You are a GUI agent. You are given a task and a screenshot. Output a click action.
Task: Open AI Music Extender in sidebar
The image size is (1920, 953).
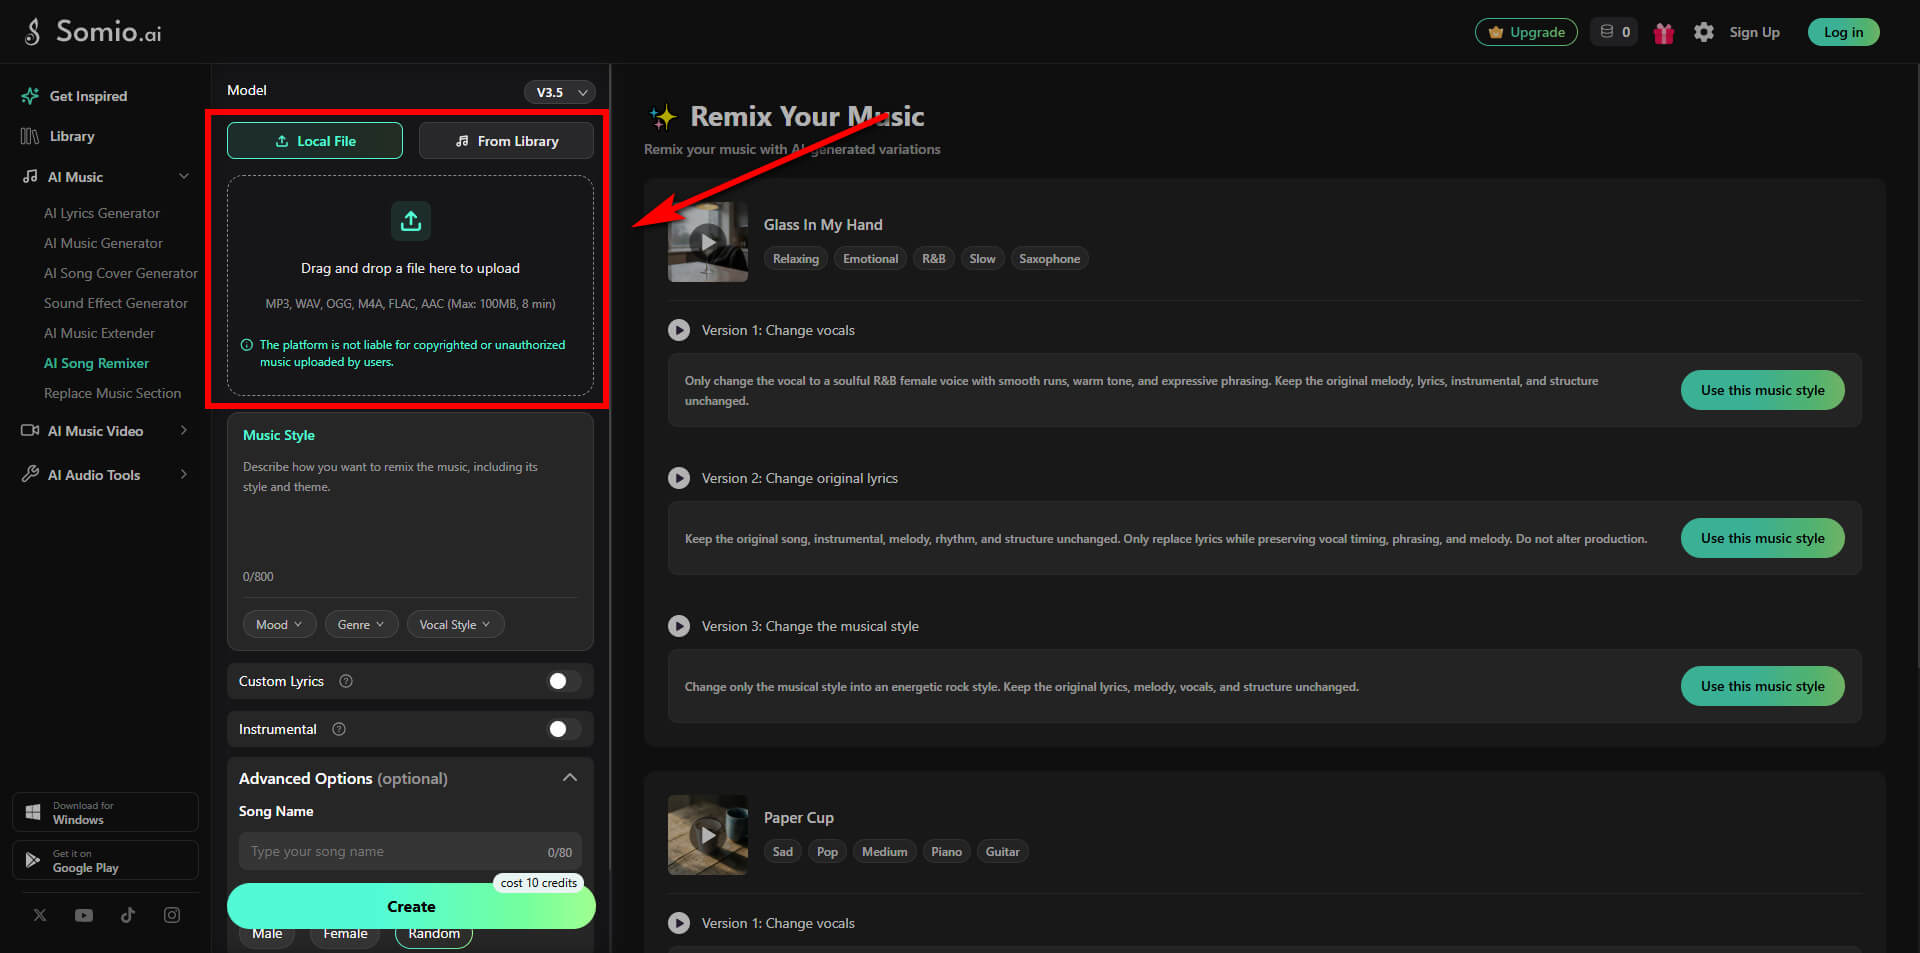(x=99, y=333)
